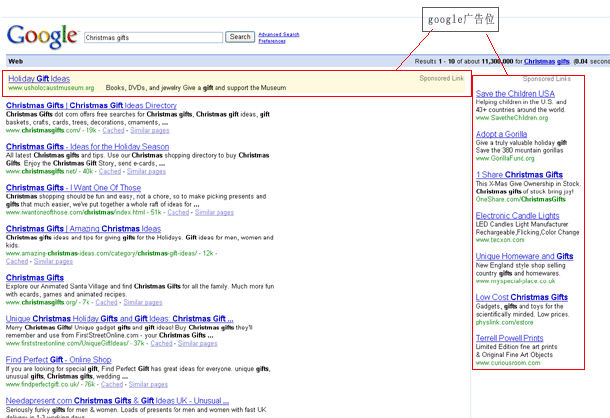Open the Advanced Search link
Viewport: 610px width, 418px height.
point(279,34)
